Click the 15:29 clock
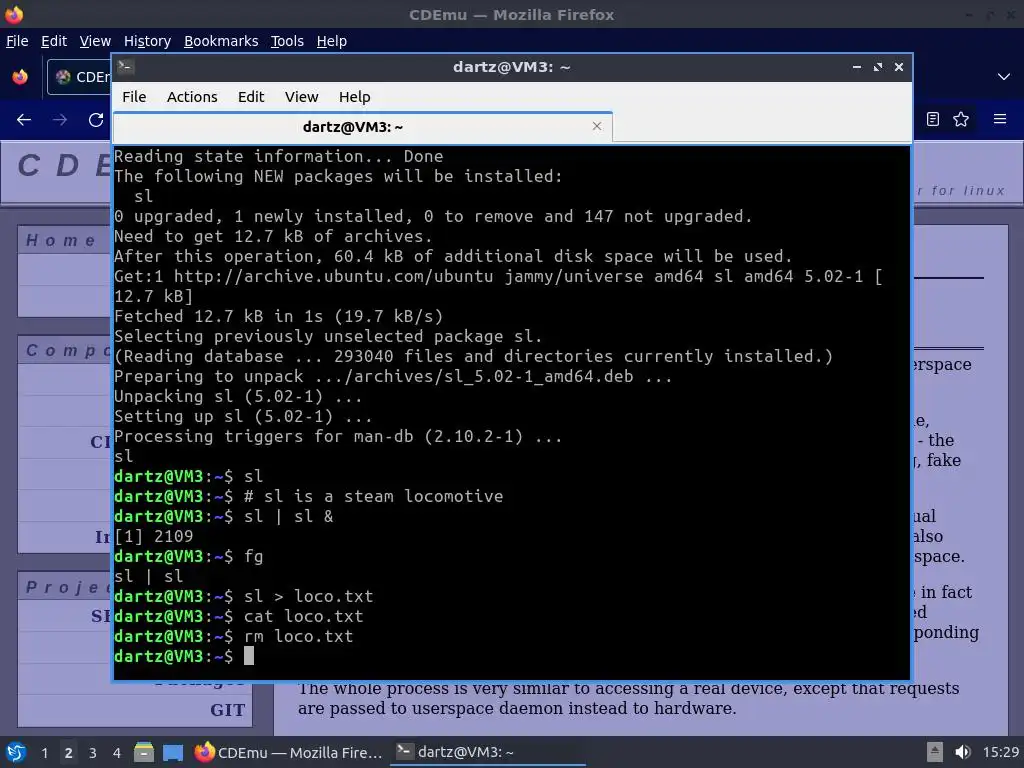This screenshot has width=1024, height=768. pyautogui.click(x=1000, y=752)
